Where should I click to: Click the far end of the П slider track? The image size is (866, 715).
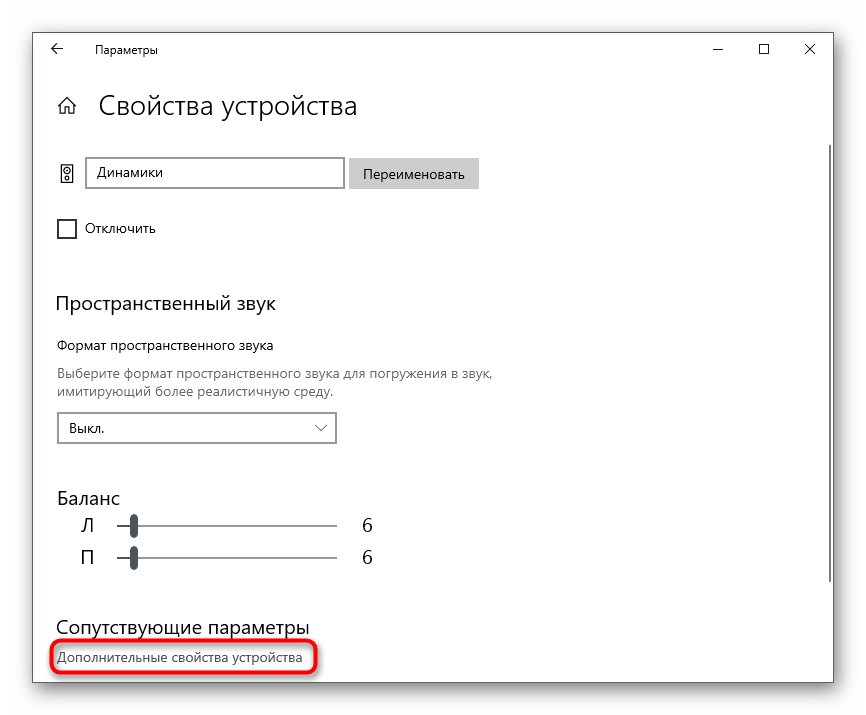pyautogui.click(x=334, y=557)
